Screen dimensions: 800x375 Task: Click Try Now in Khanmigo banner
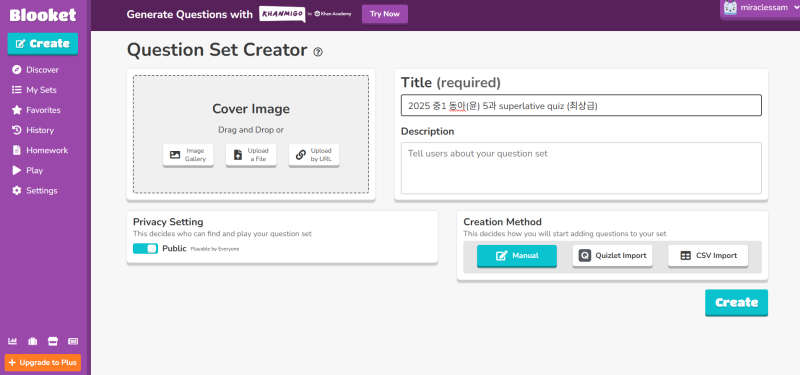tap(385, 14)
